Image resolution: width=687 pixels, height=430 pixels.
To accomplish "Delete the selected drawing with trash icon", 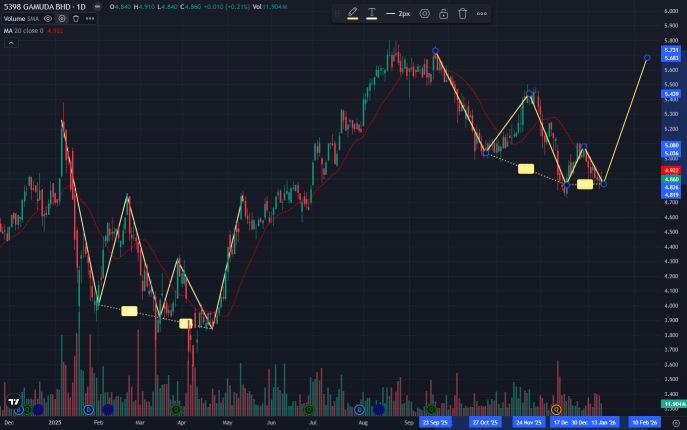I will tap(463, 14).
